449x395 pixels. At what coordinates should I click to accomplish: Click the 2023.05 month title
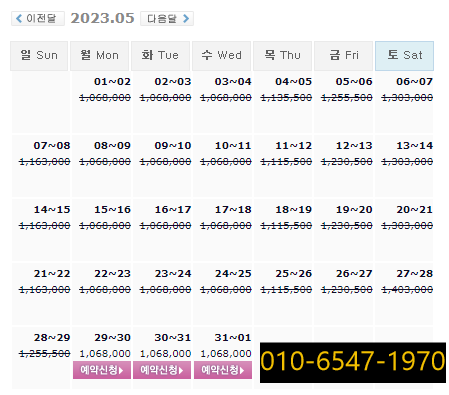click(x=102, y=18)
